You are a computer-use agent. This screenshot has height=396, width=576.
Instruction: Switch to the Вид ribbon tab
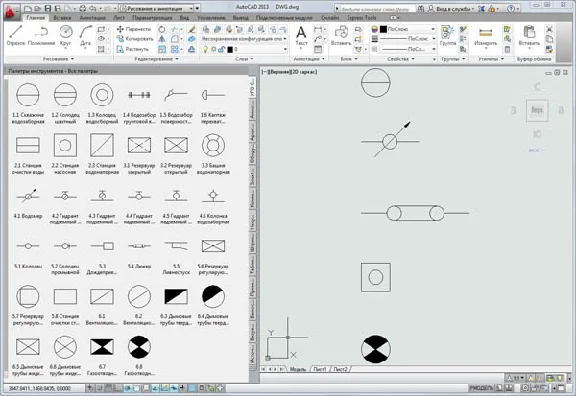184,17
